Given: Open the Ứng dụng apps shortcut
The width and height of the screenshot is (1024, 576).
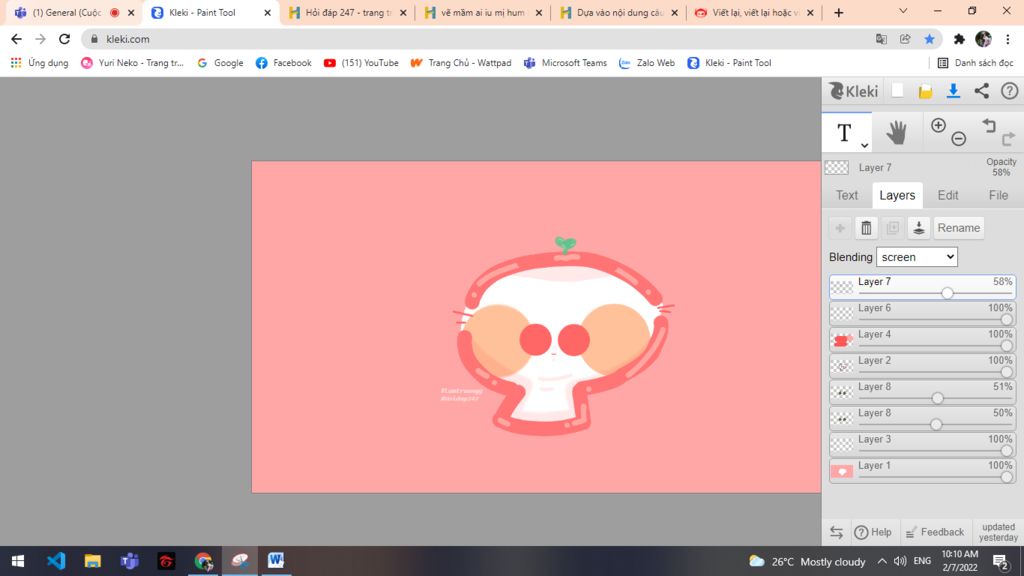Looking at the screenshot, I should point(40,63).
